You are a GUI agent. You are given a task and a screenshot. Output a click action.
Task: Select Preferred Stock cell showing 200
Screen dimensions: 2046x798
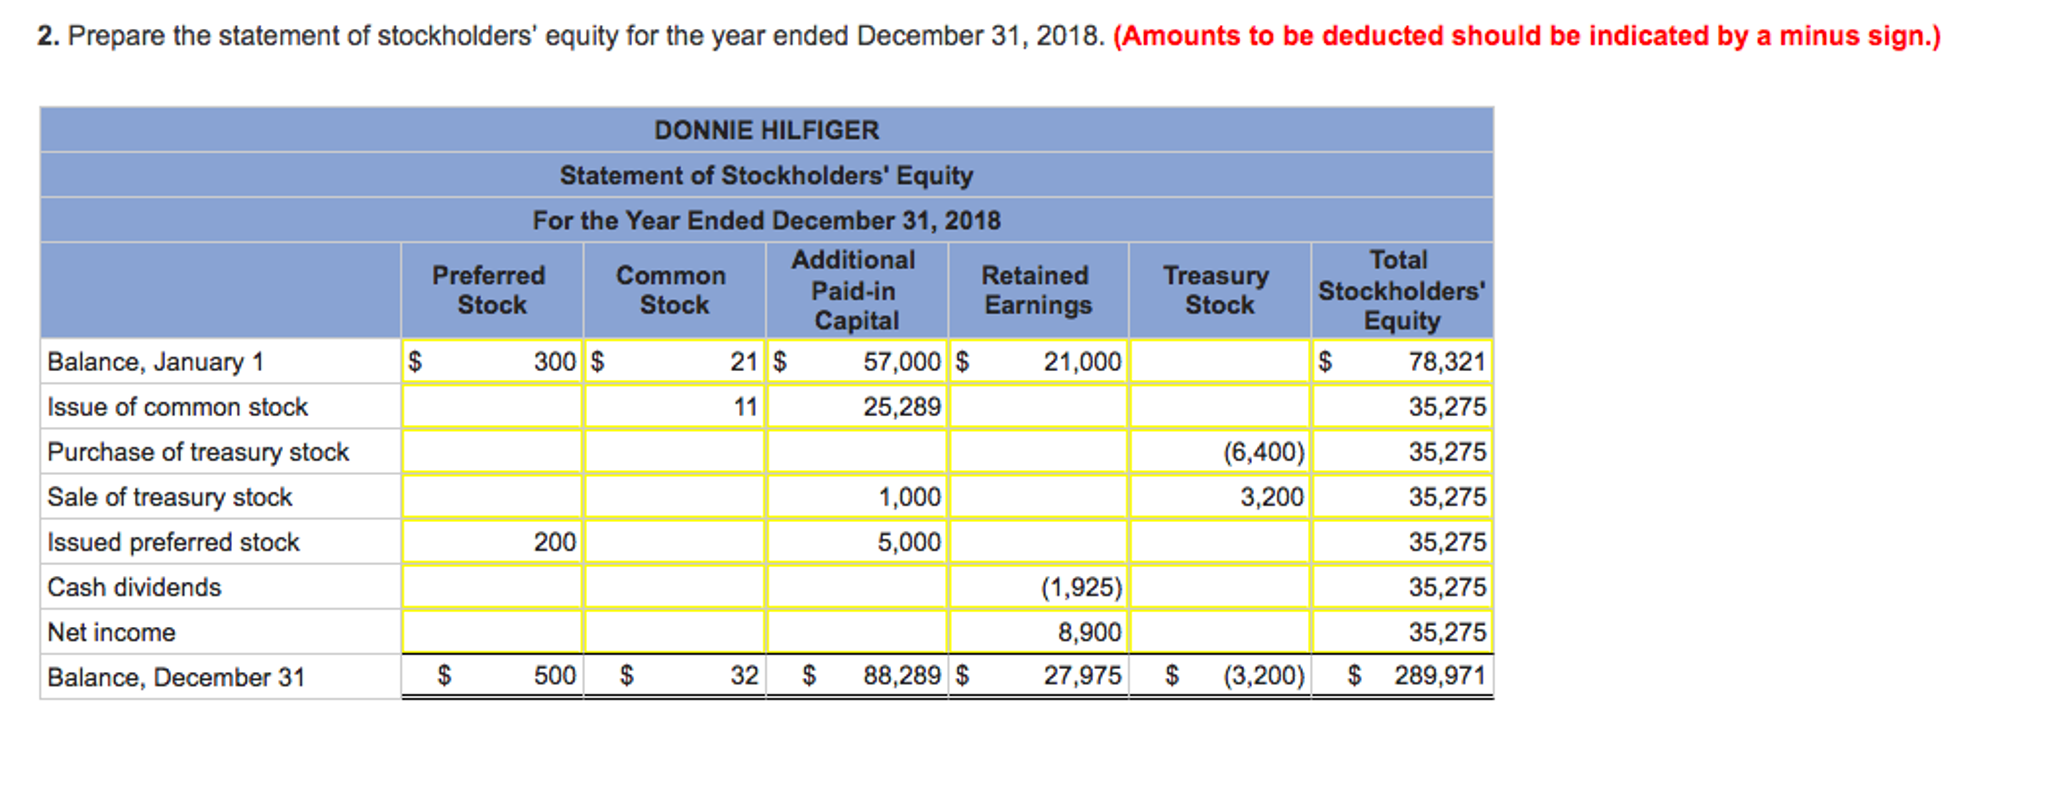coord(492,542)
